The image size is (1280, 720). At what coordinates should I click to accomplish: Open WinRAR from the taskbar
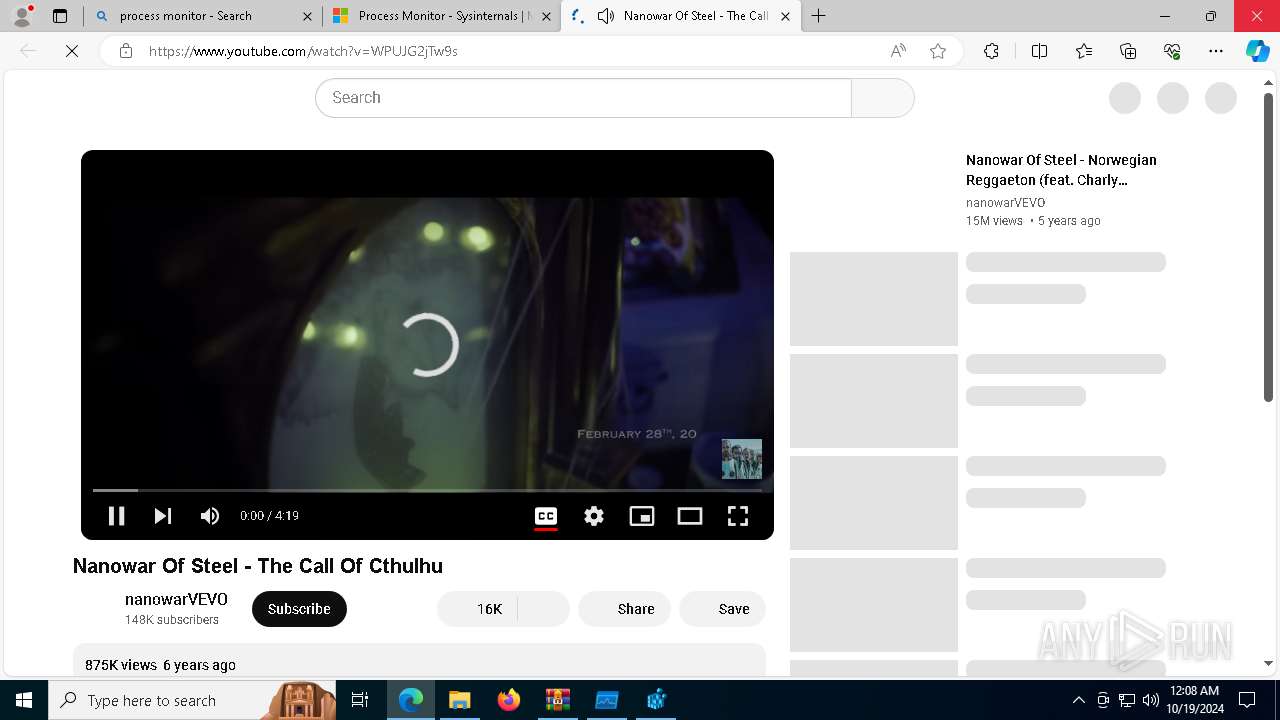558,700
